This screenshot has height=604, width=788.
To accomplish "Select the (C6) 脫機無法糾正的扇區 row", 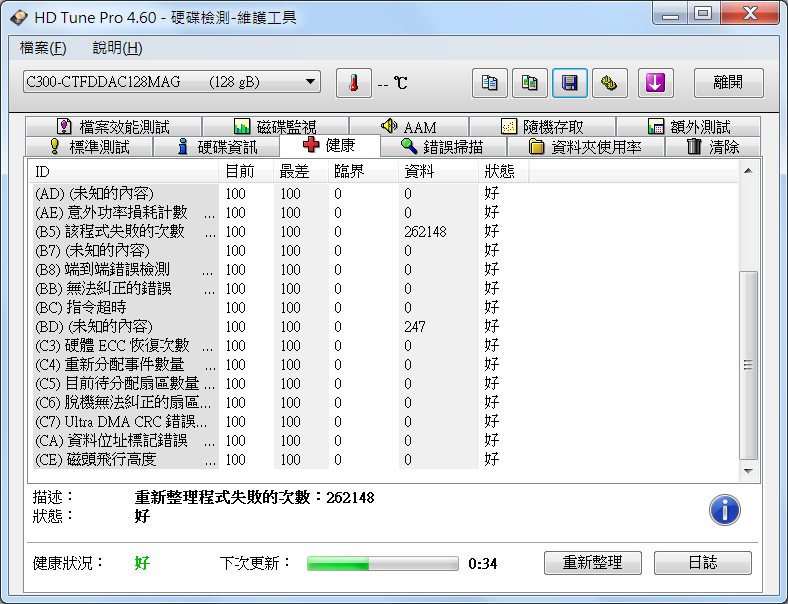I will click(x=384, y=402).
